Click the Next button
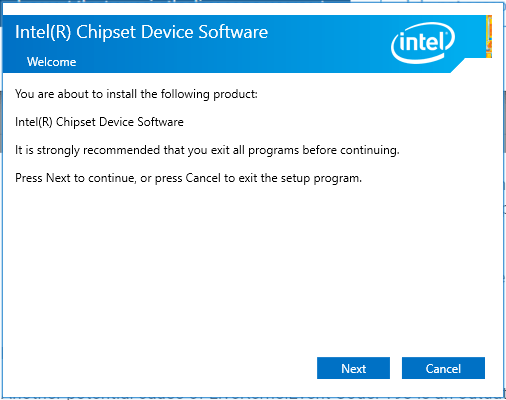 pos(353,368)
